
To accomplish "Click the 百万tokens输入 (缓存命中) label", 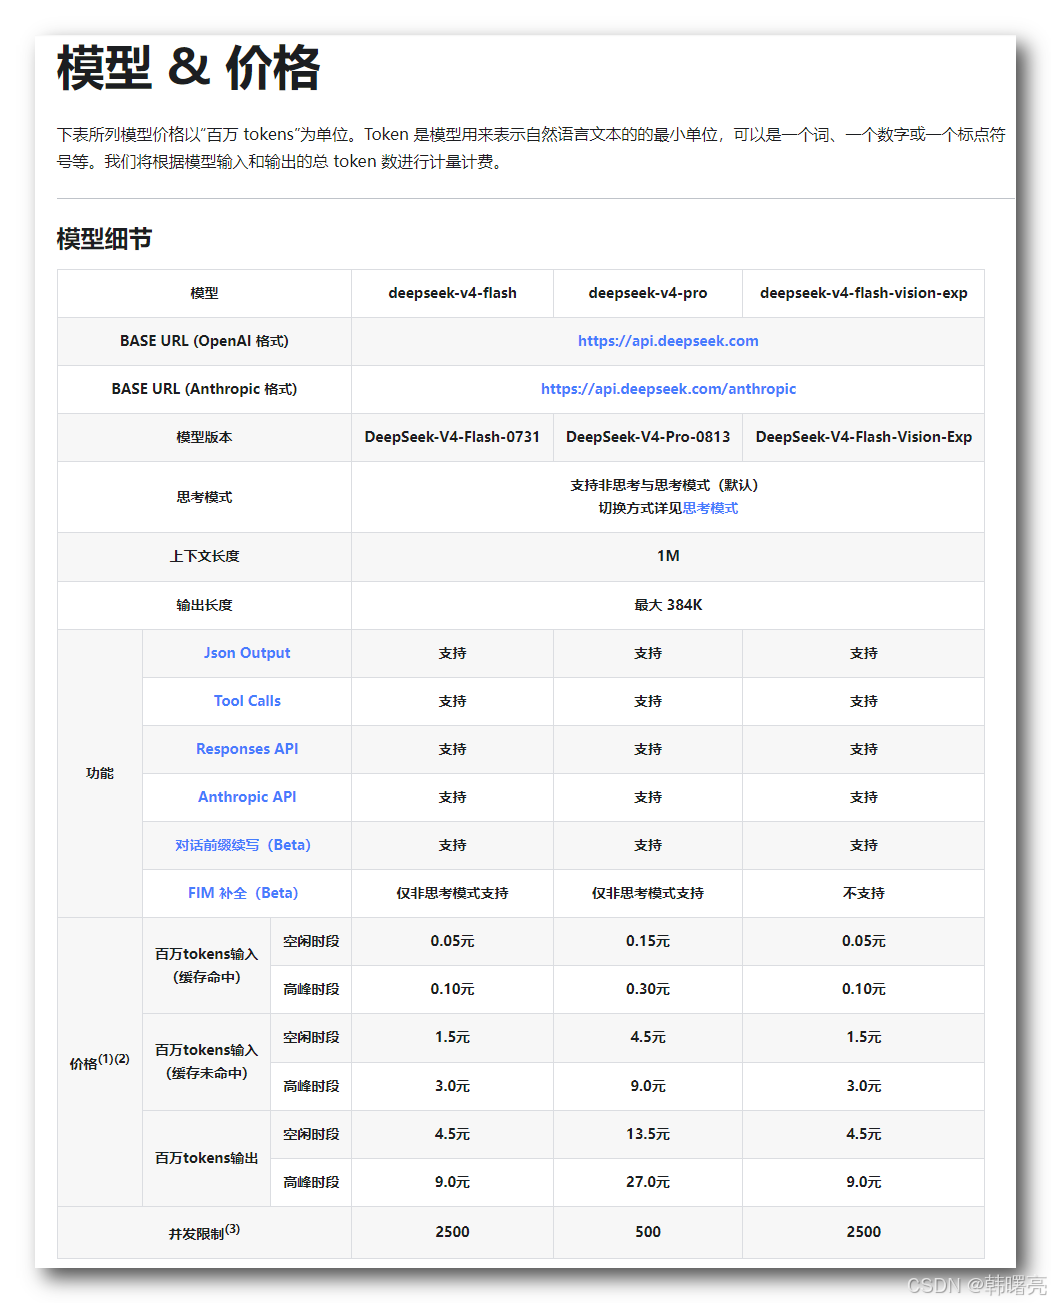I will coord(206,965).
